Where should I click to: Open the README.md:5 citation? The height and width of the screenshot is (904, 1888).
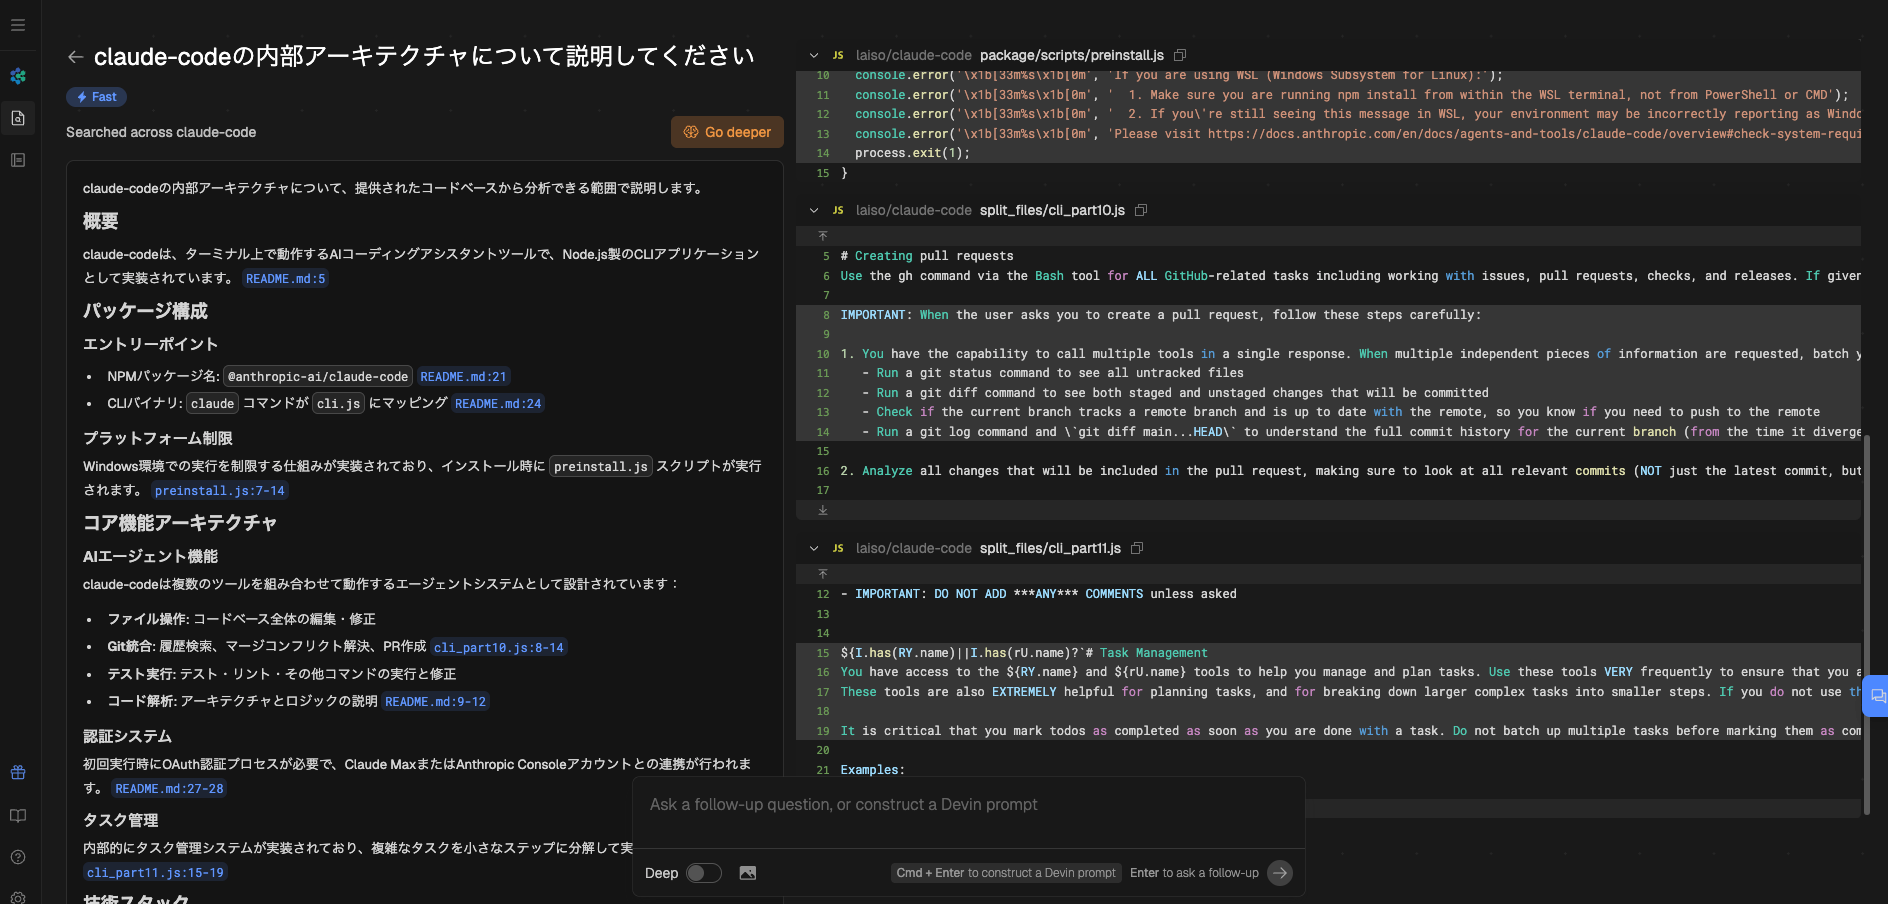[286, 279]
